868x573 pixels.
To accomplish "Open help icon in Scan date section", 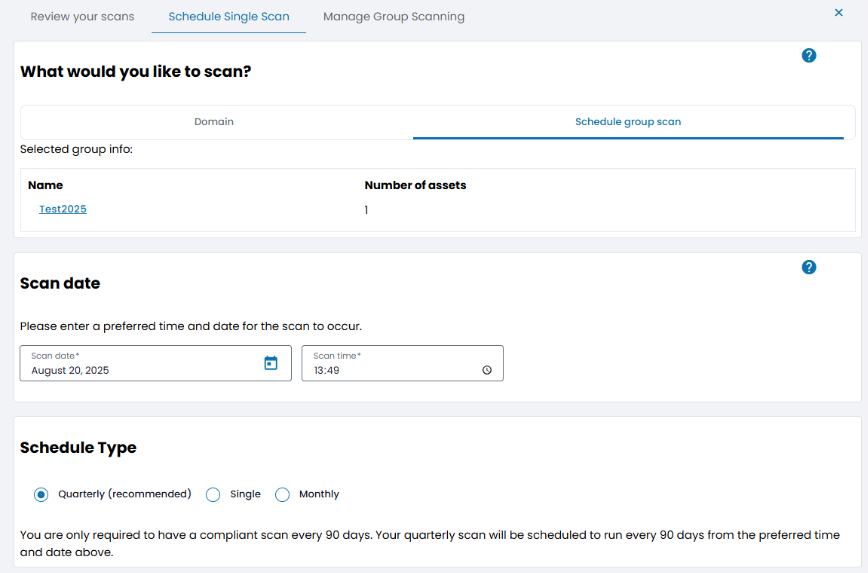I will [x=809, y=267].
